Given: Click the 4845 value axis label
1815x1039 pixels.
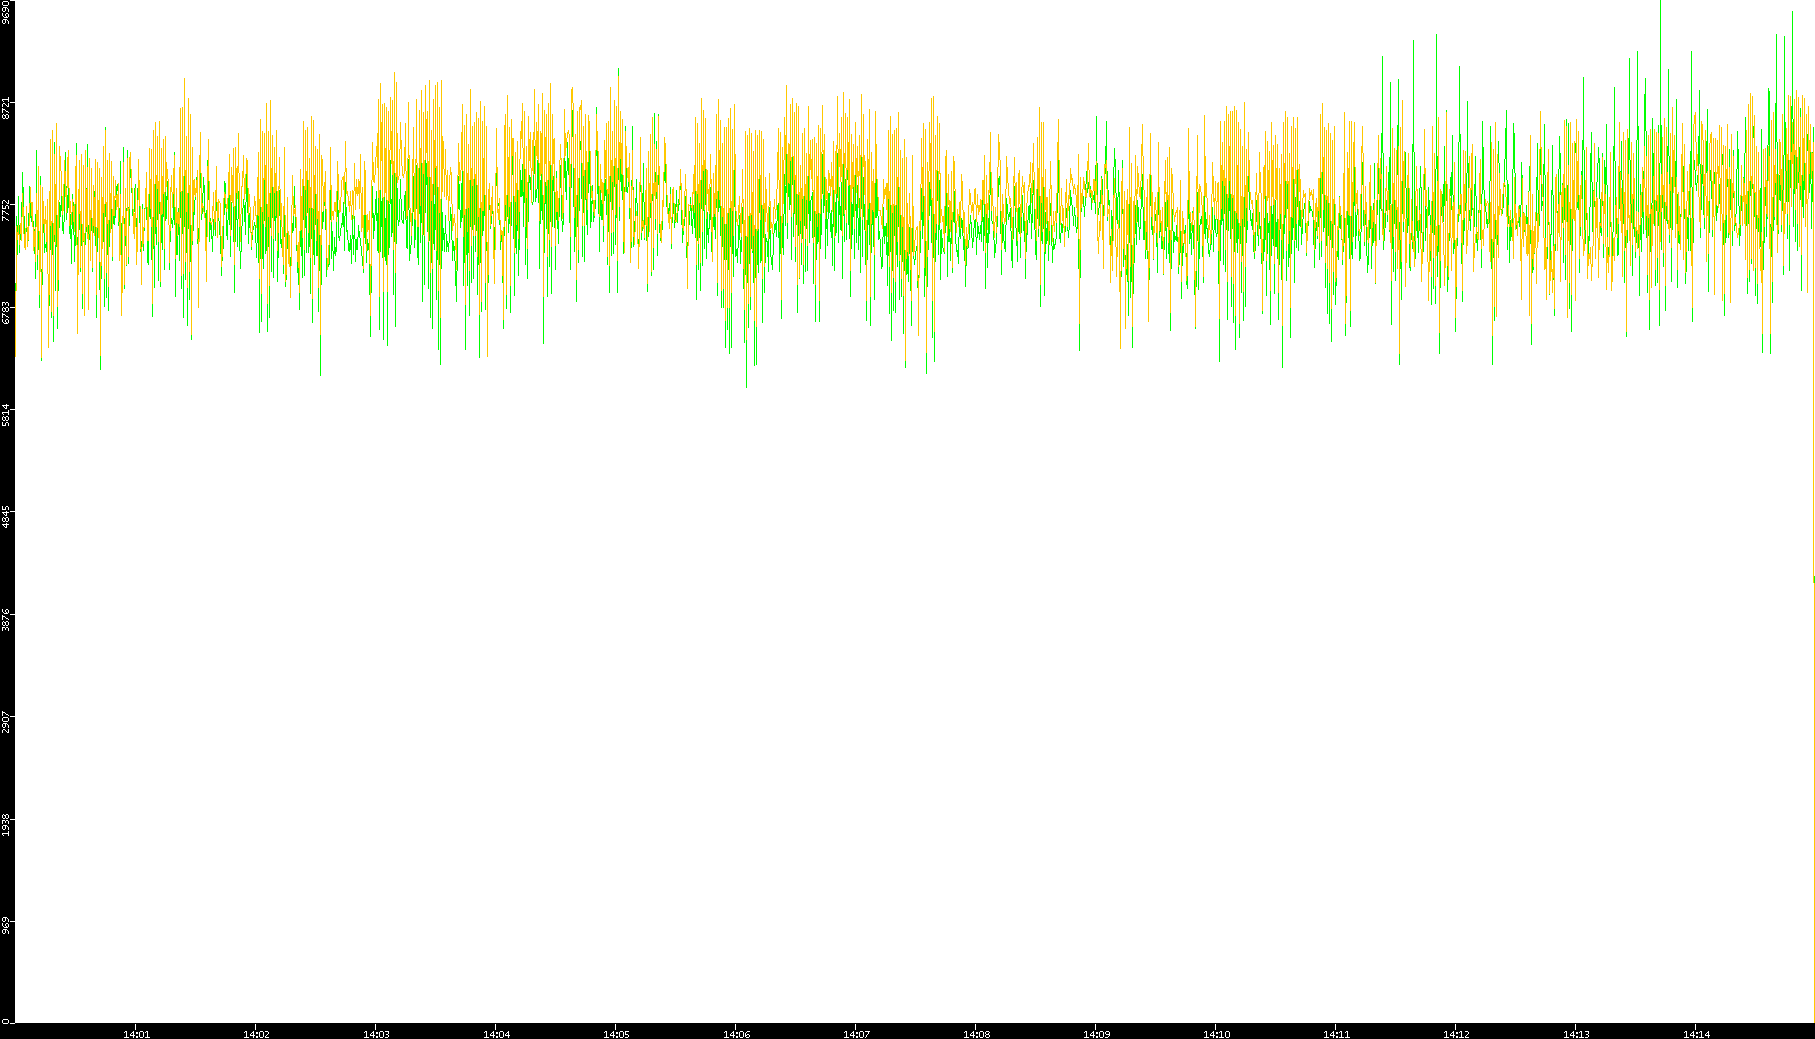Looking at the screenshot, I should click(x=6, y=517).
